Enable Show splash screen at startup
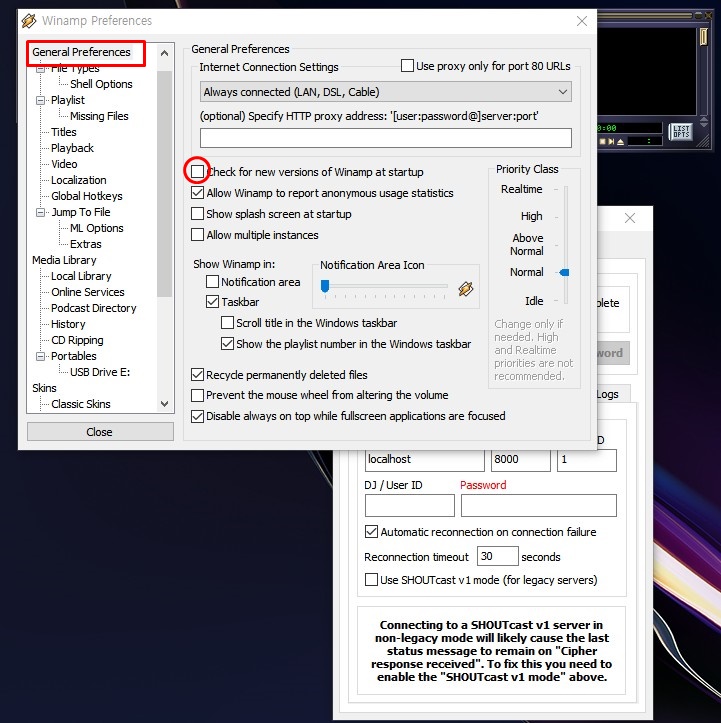The image size is (721, 723). (x=197, y=213)
